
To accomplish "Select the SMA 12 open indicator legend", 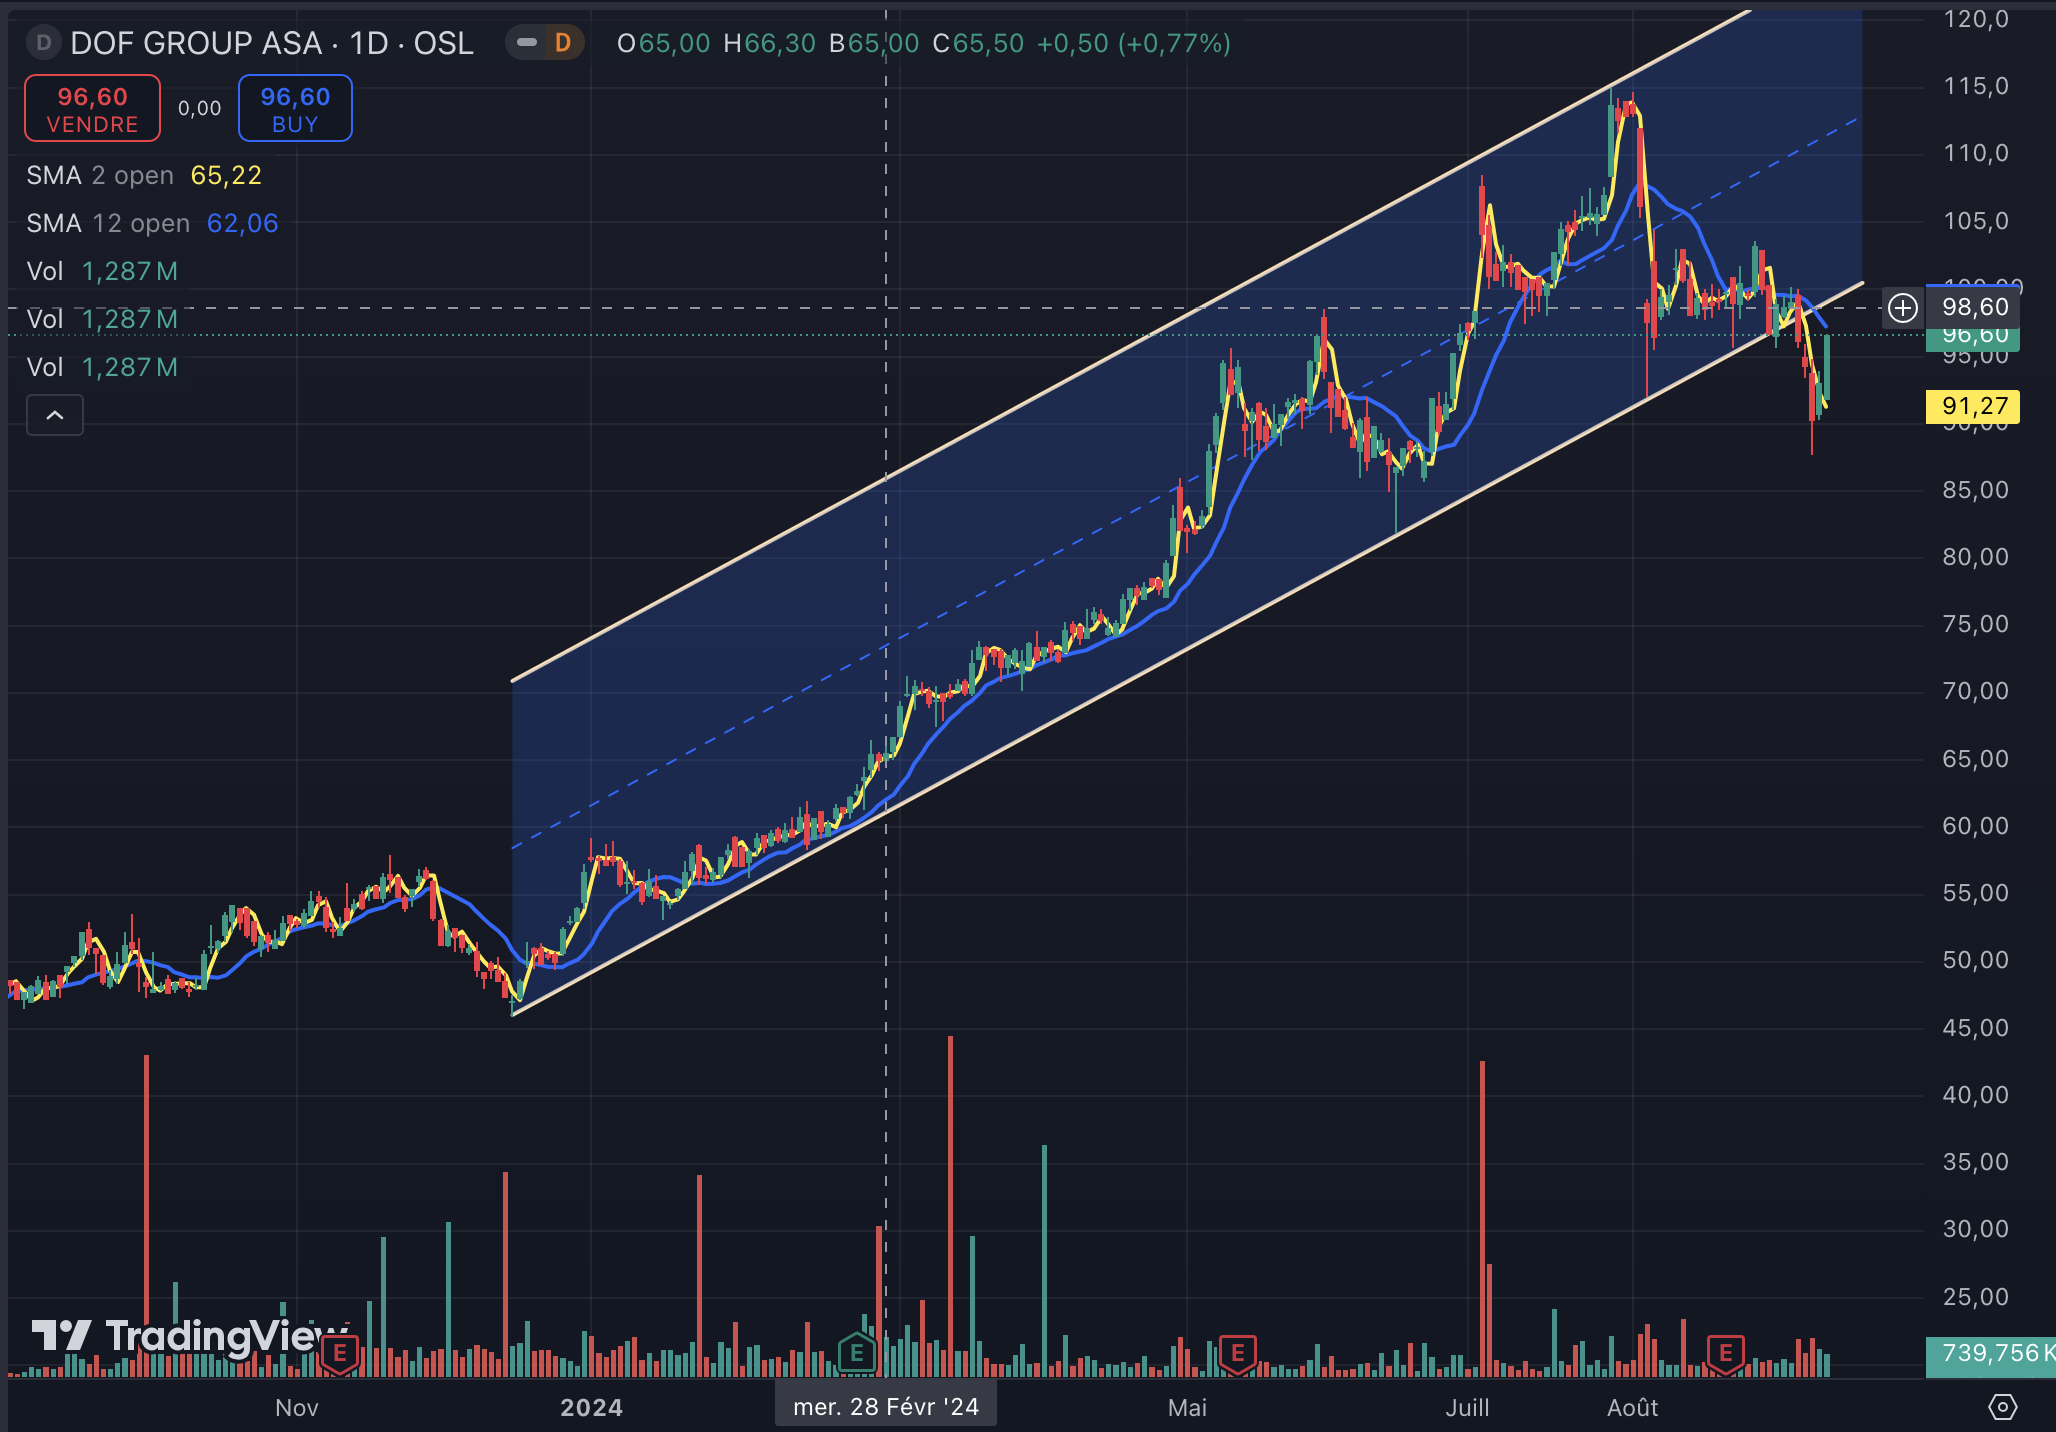I will tap(108, 223).
